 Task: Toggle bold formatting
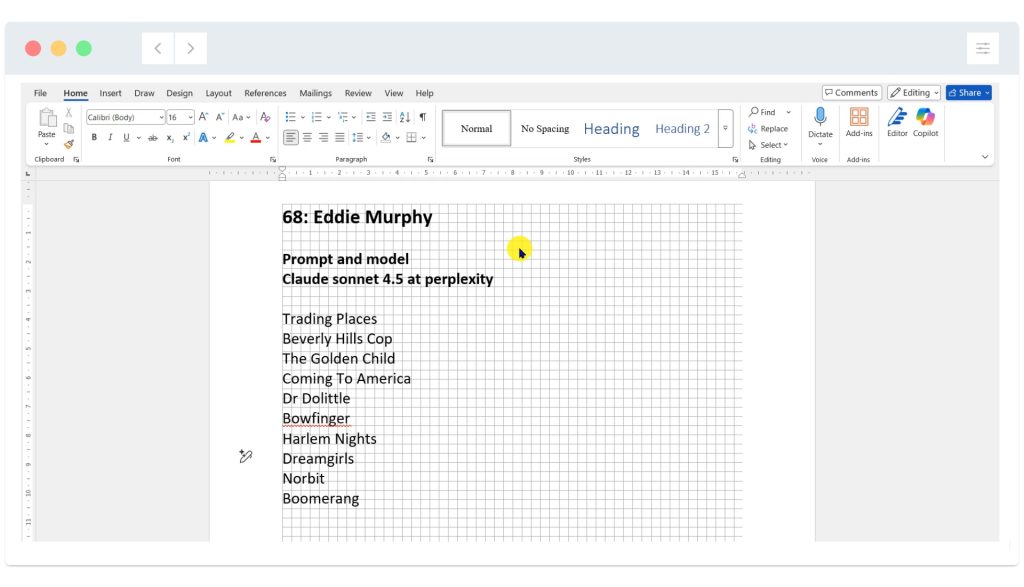pyautogui.click(x=94, y=138)
